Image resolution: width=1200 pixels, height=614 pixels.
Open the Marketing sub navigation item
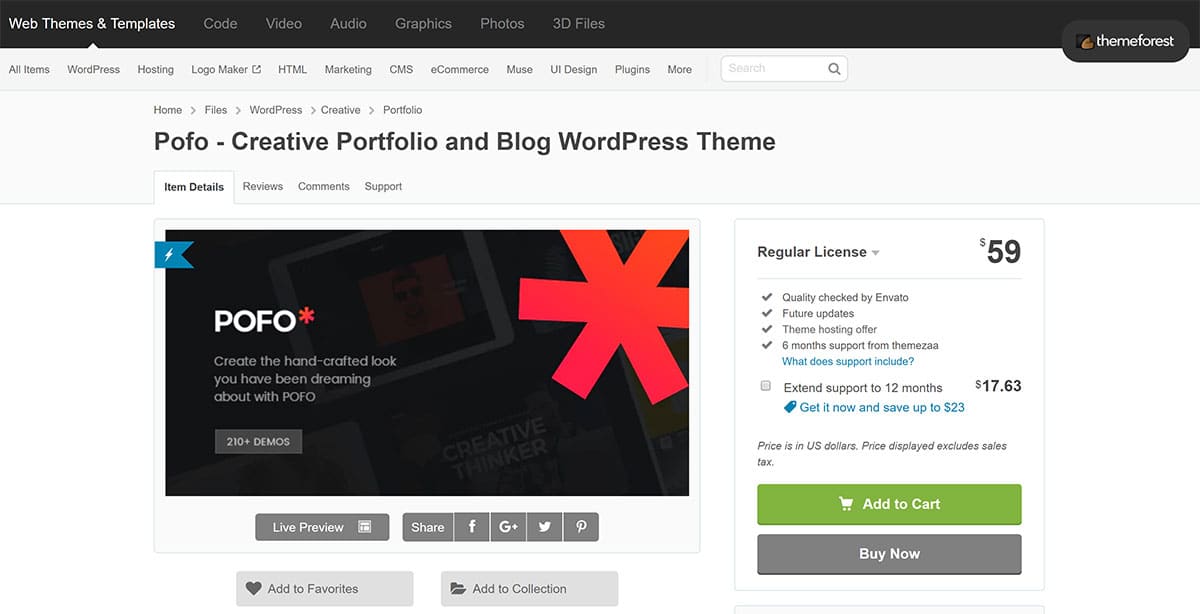(348, 69)
